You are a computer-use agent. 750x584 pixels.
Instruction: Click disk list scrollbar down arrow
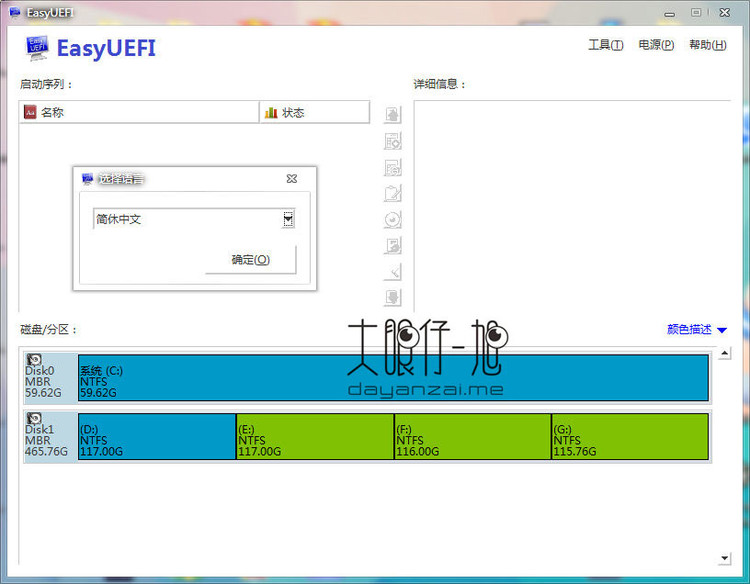pos(725,558)
